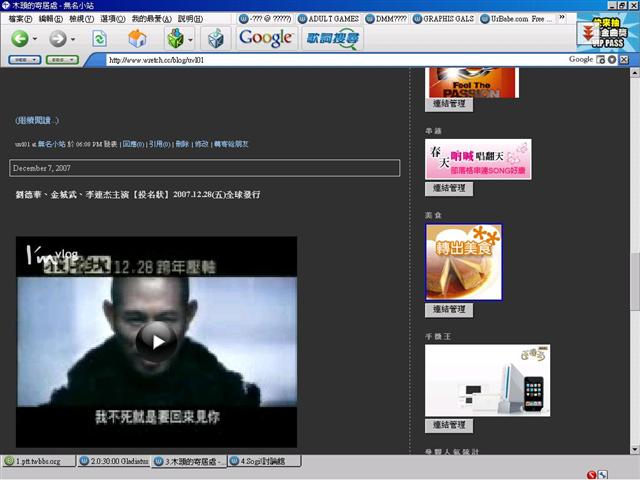Open the search engine round dropdown icon
This screenshot has height=480, width=640.
click(x=612, y=60)
